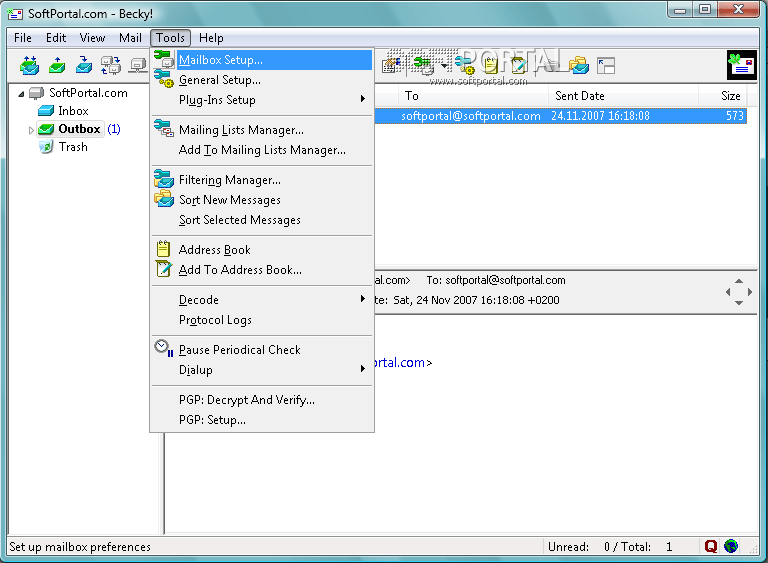Click the blue email link in message body

[x=400, y=363]
